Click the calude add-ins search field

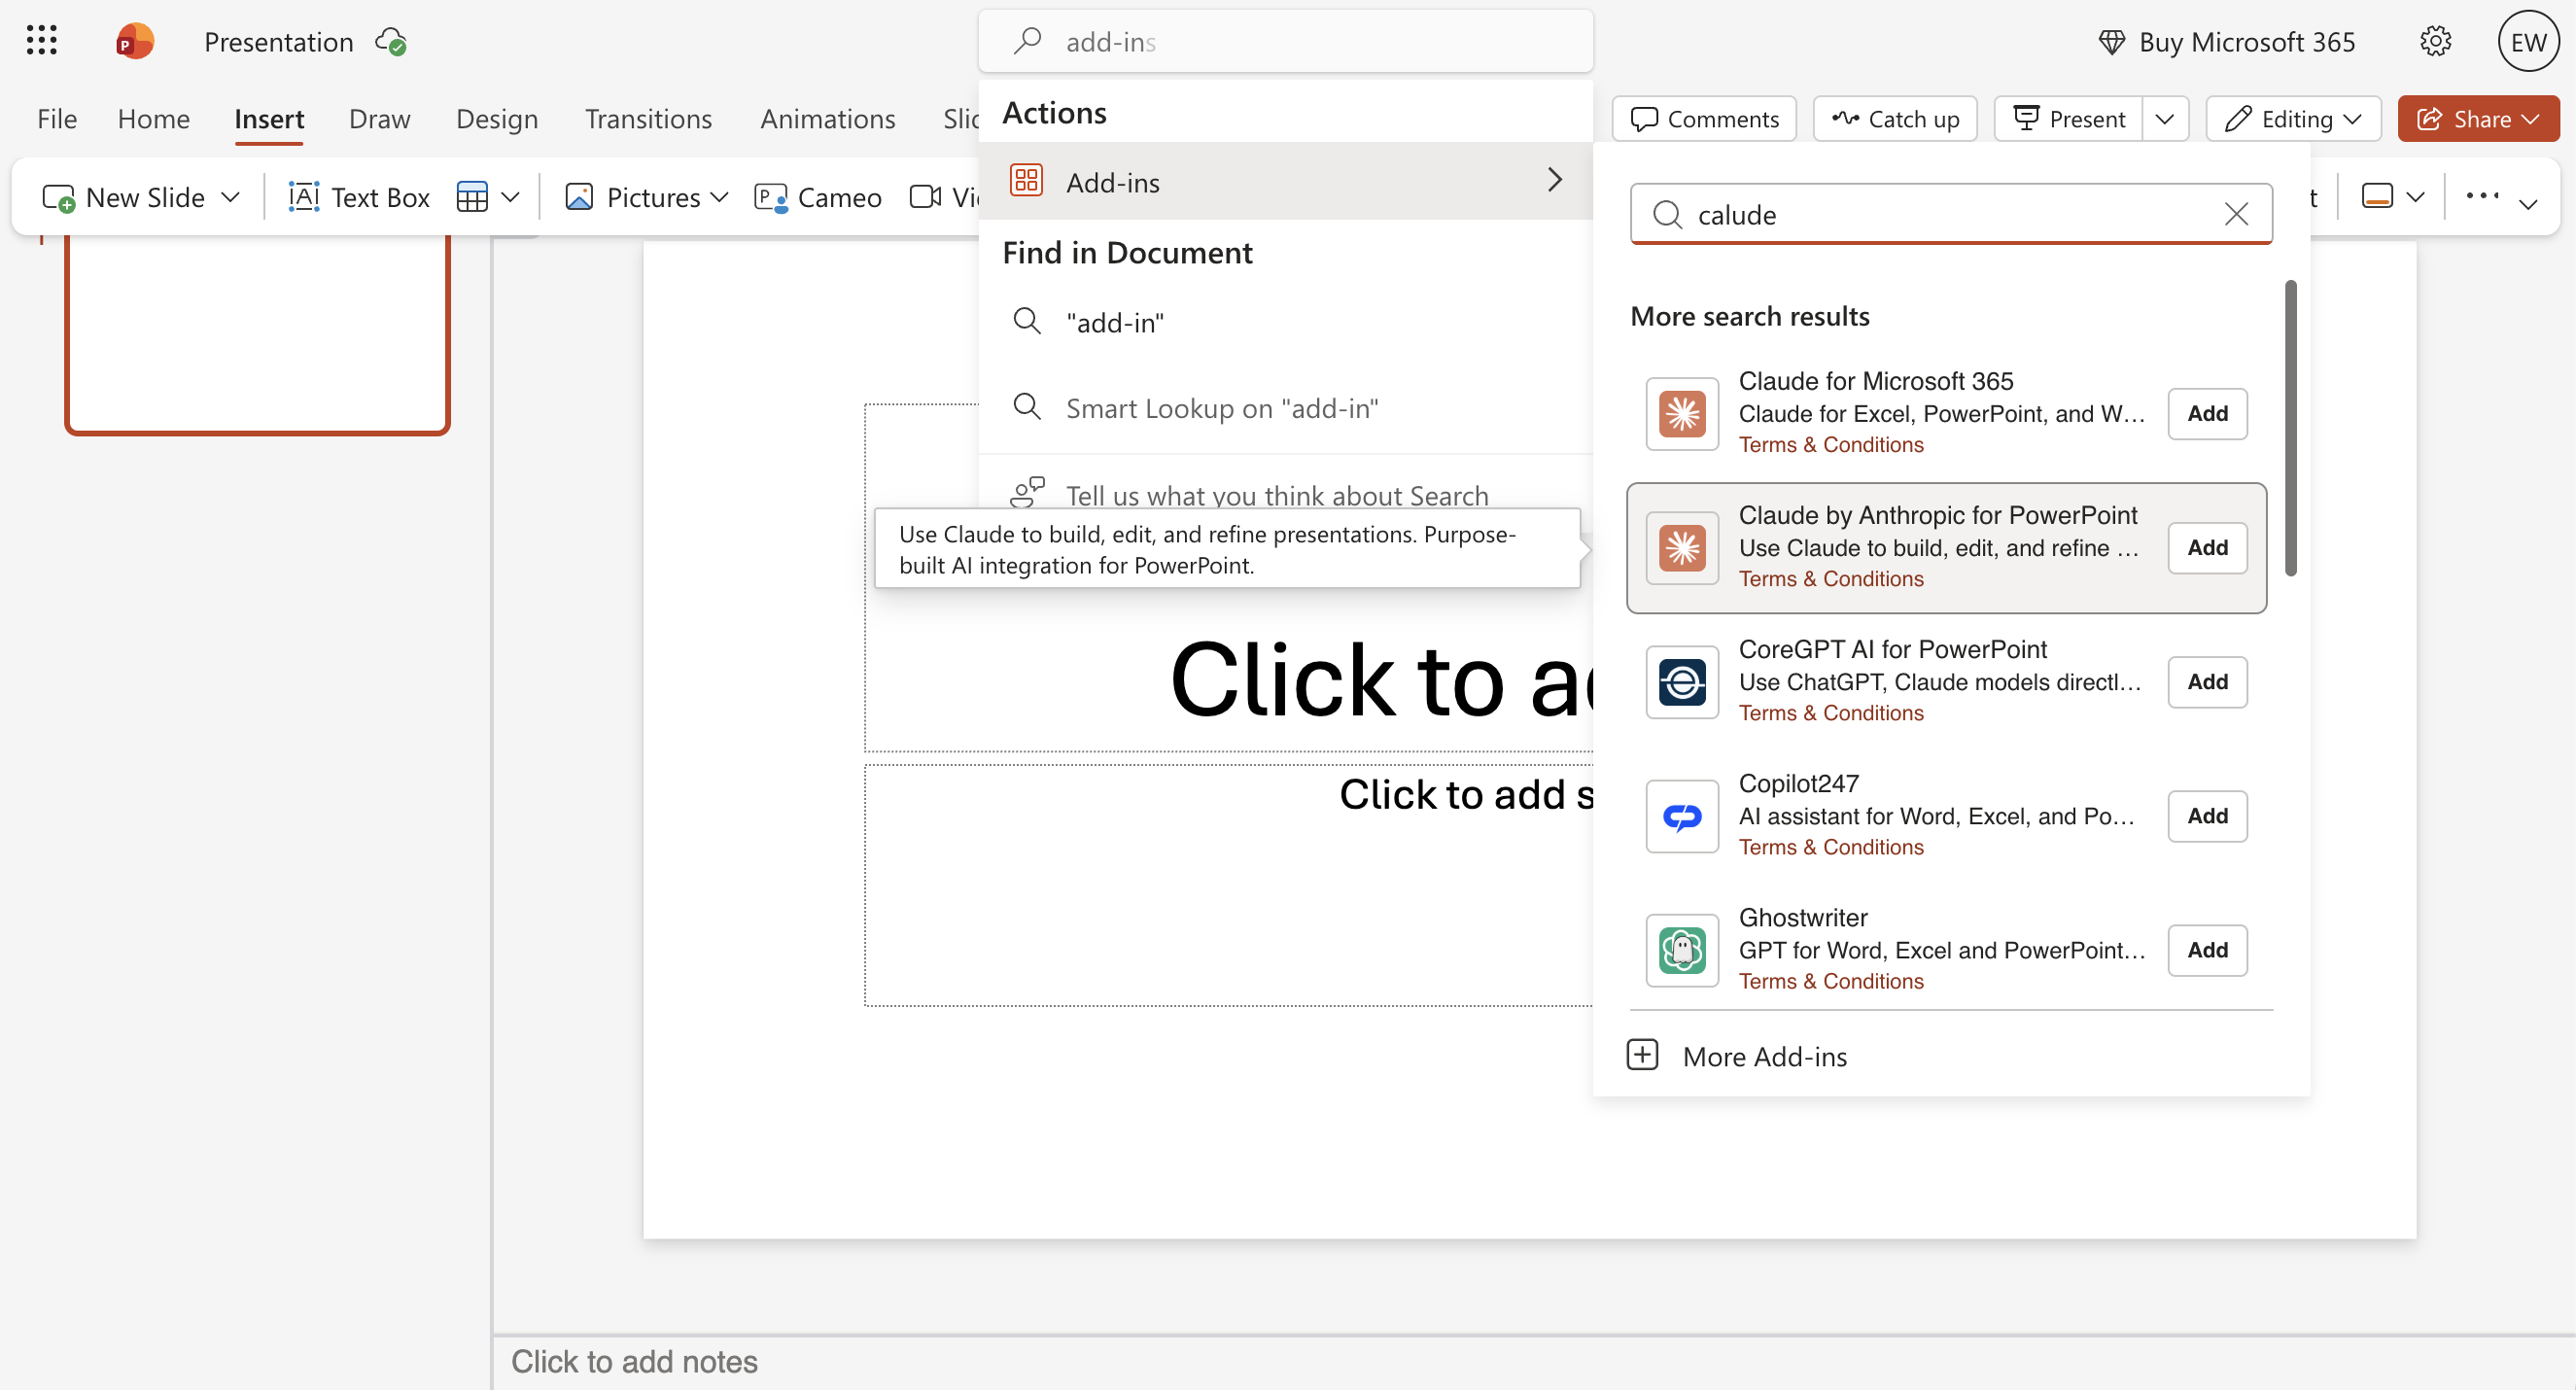pyautogui.click(x=1950, y=214)
